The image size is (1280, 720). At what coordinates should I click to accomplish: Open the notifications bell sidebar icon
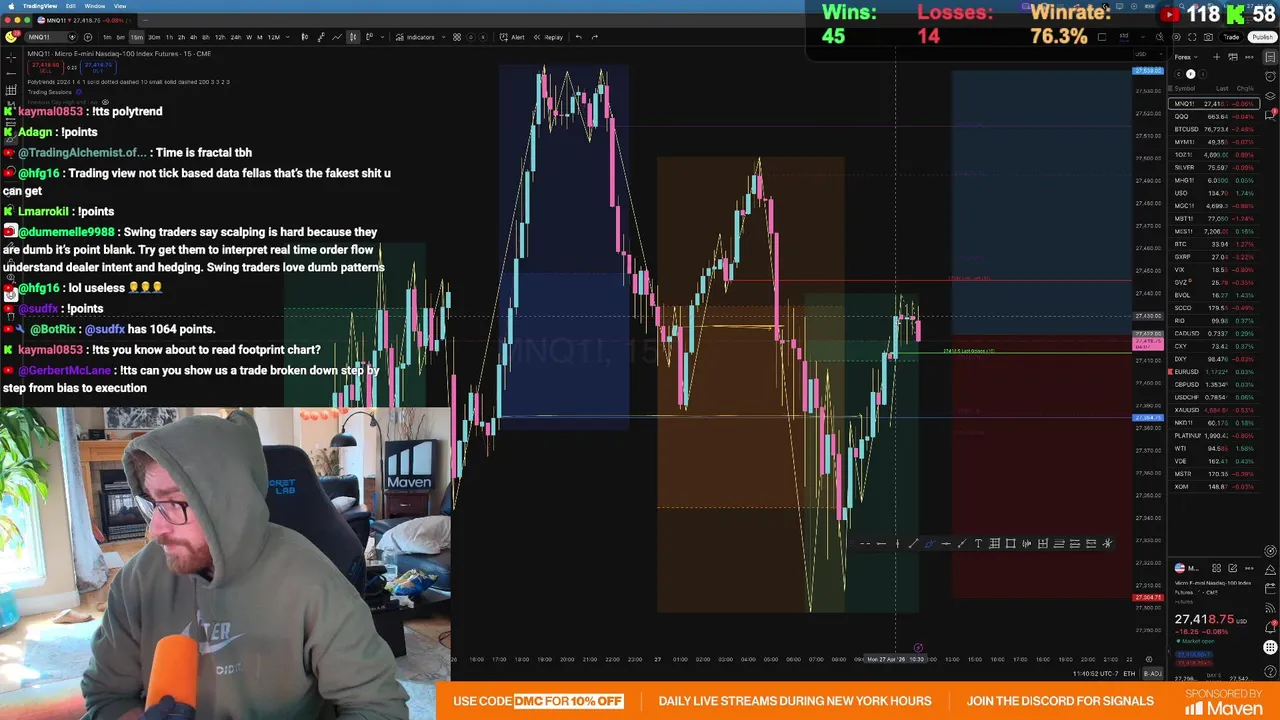pyautogui.click(x=1270, y=628)
